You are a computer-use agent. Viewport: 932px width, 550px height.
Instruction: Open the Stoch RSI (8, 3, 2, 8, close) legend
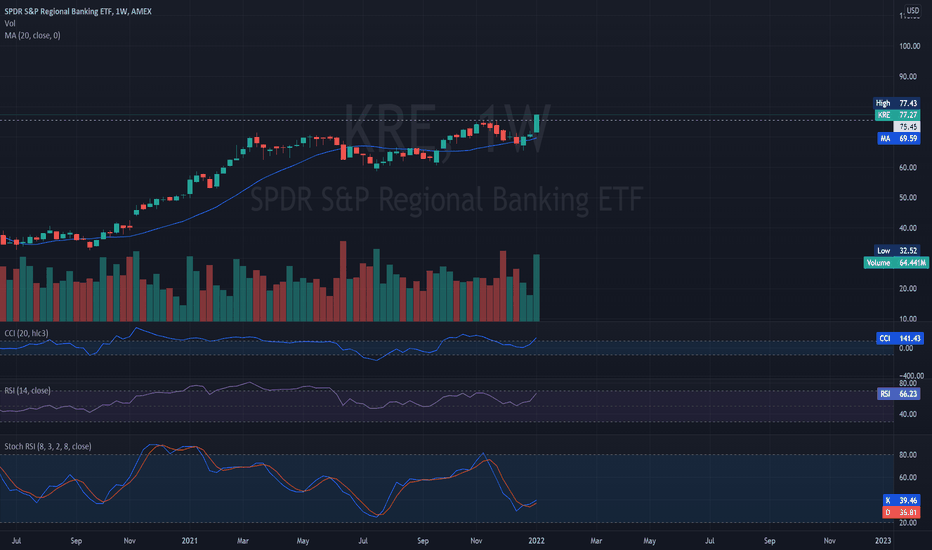(x=48, y=446)
